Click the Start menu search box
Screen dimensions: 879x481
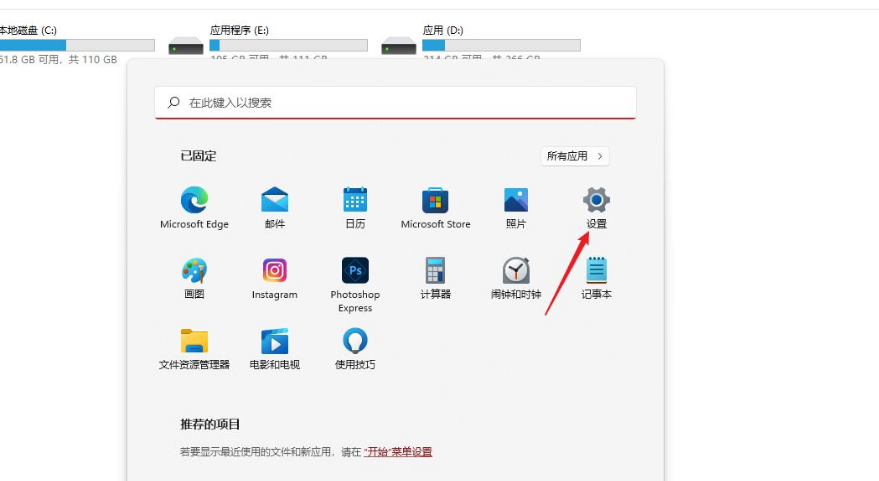pyautogui.click(x=395, y=102)
